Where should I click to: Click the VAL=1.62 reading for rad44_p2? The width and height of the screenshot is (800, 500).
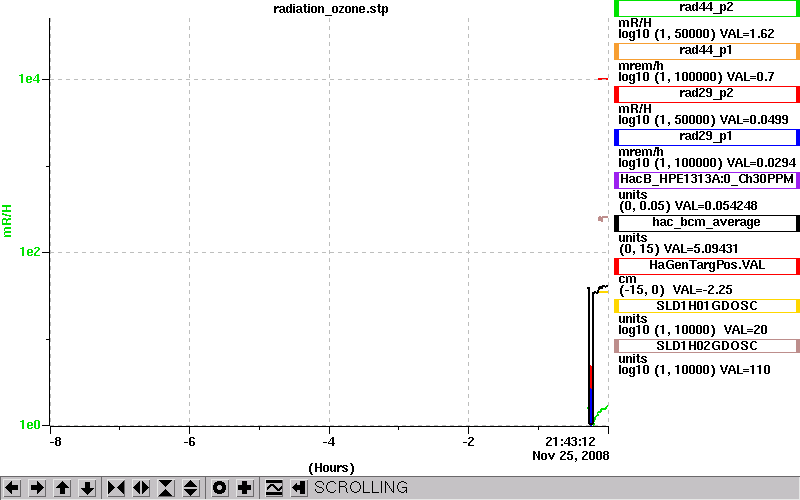(x=747, y=34)
